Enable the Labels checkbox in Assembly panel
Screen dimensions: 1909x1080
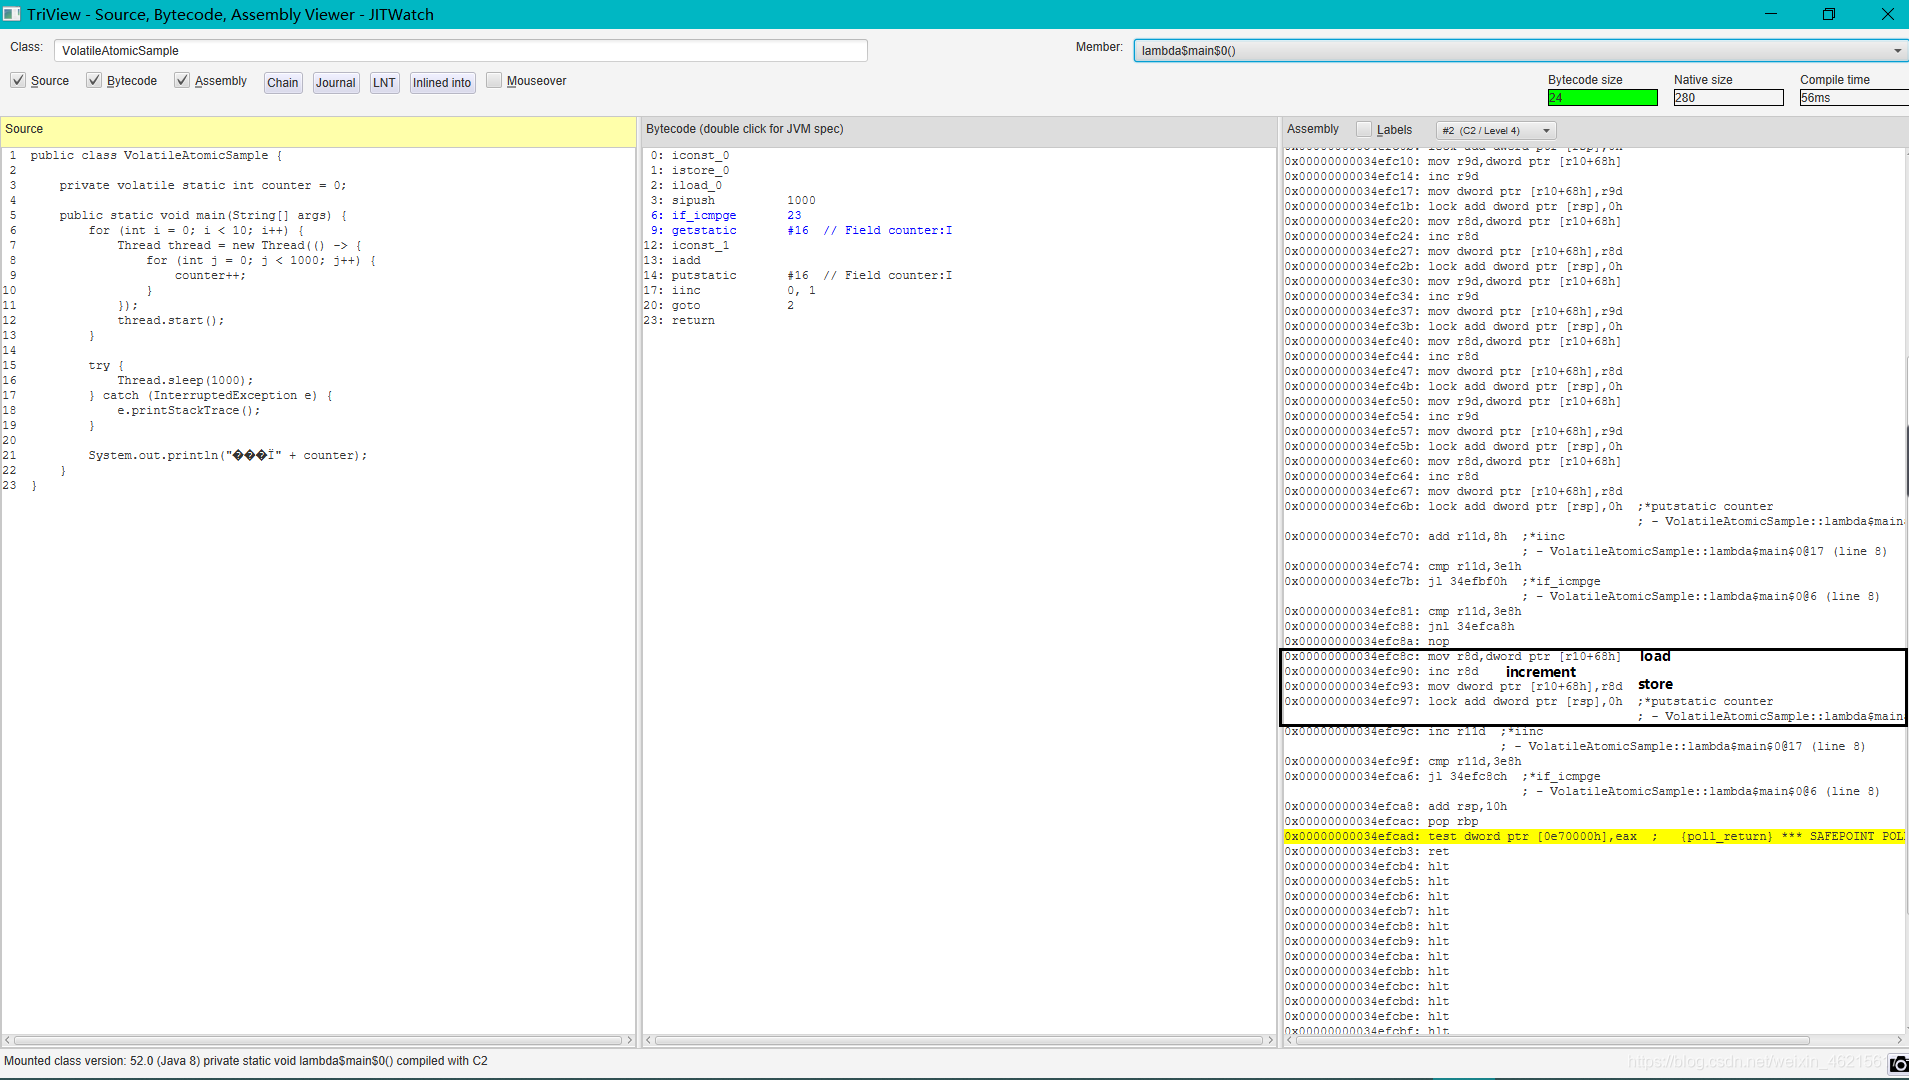1364,129
